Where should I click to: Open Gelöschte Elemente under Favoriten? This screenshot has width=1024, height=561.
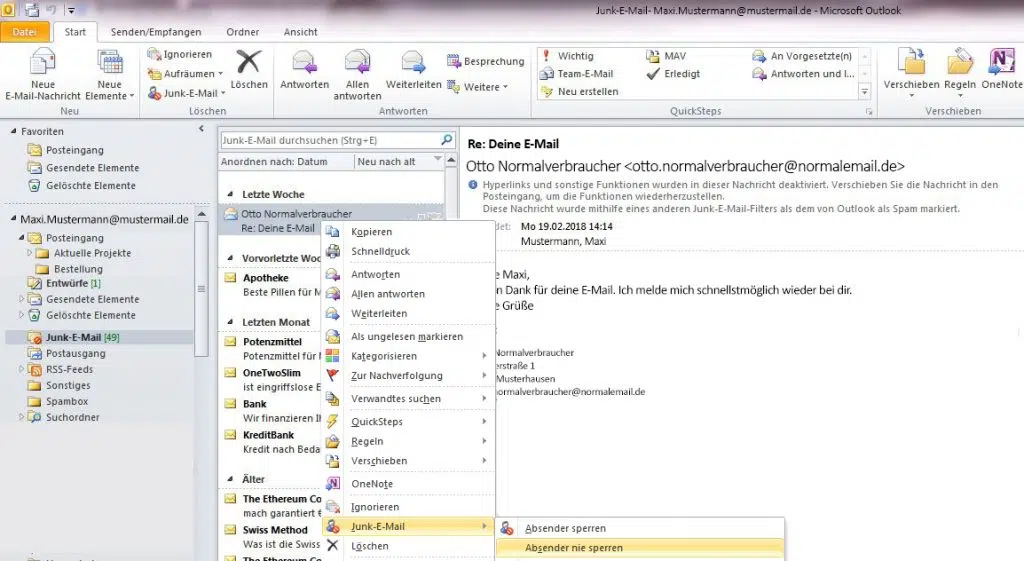[x=91, y=185]
